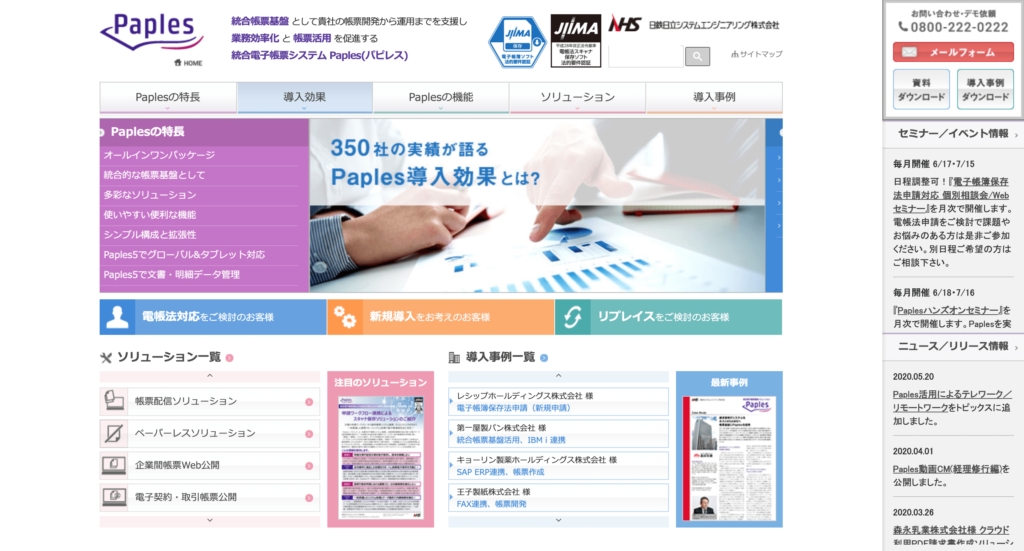Open レシップホールディングス株式会社 case study
The image size is (1024, 551).
[x=558, y=401]
